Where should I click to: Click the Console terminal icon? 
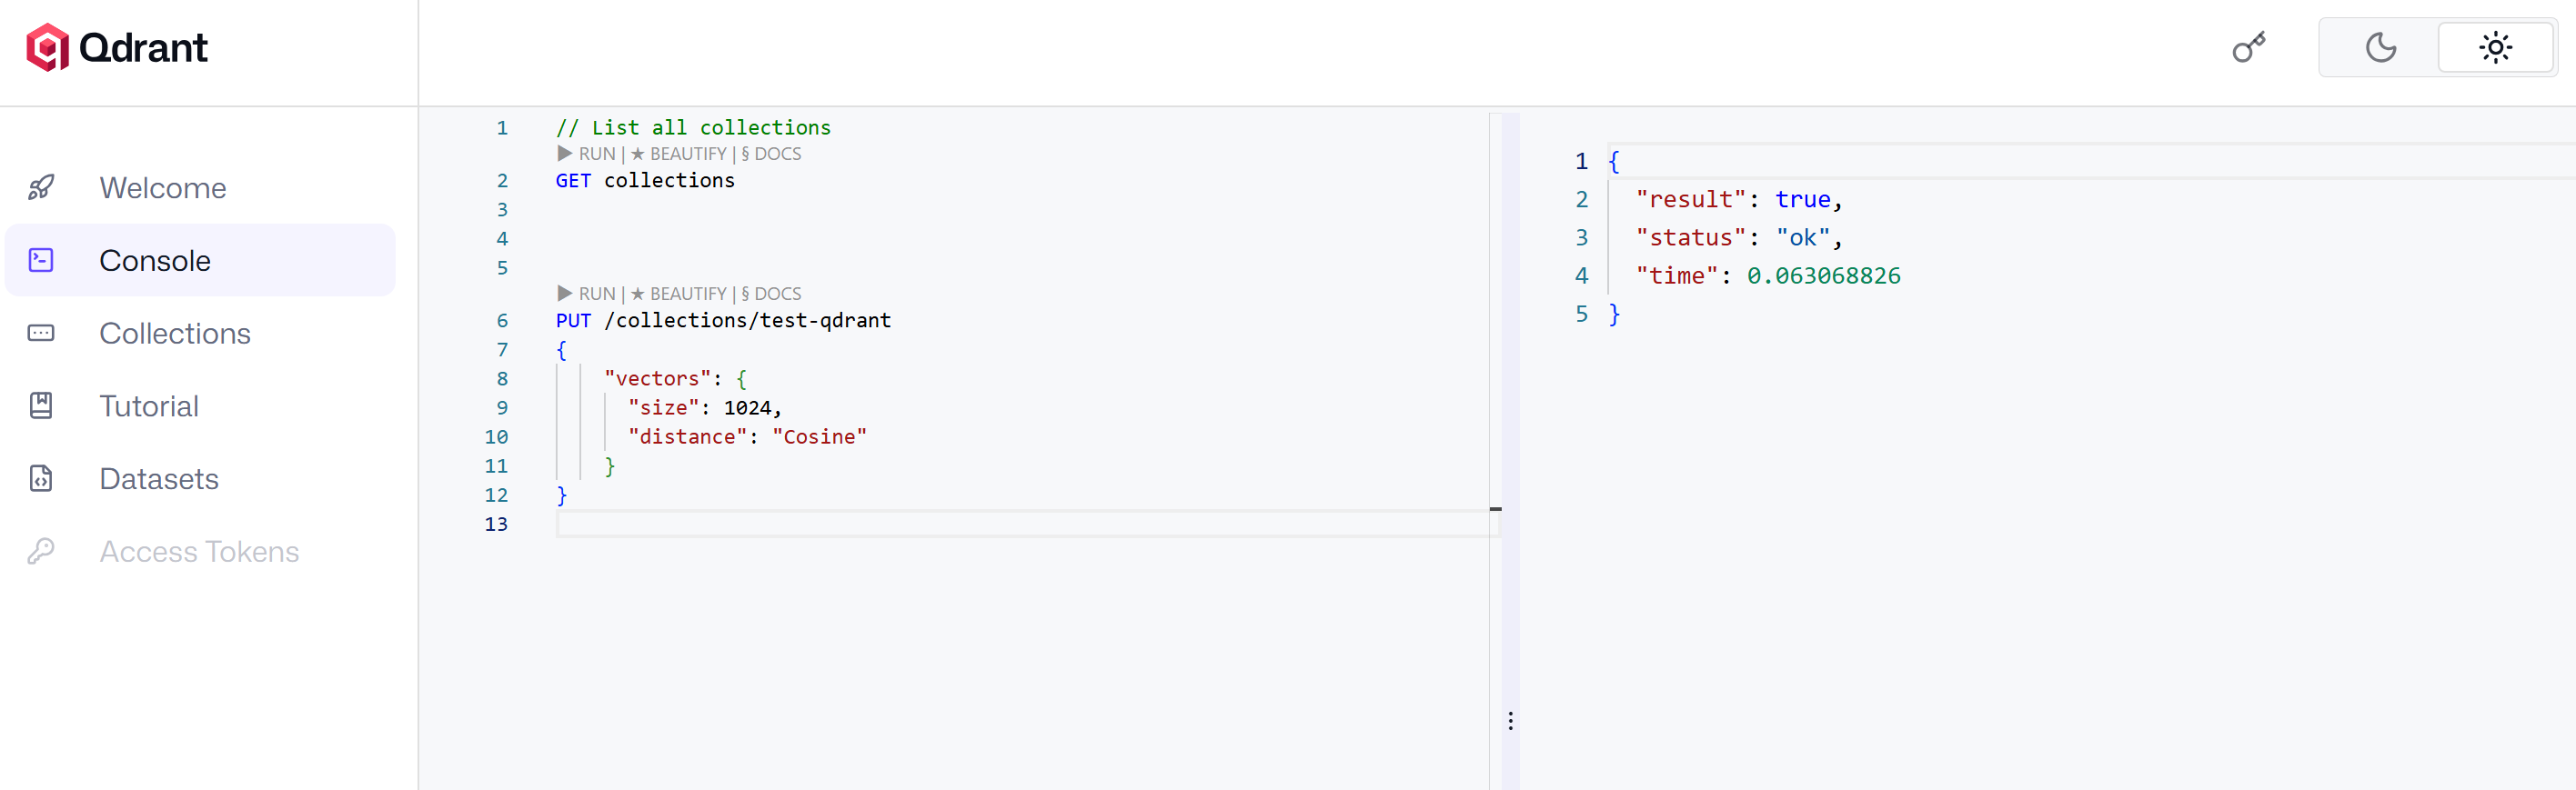click(x=41, y=260)
